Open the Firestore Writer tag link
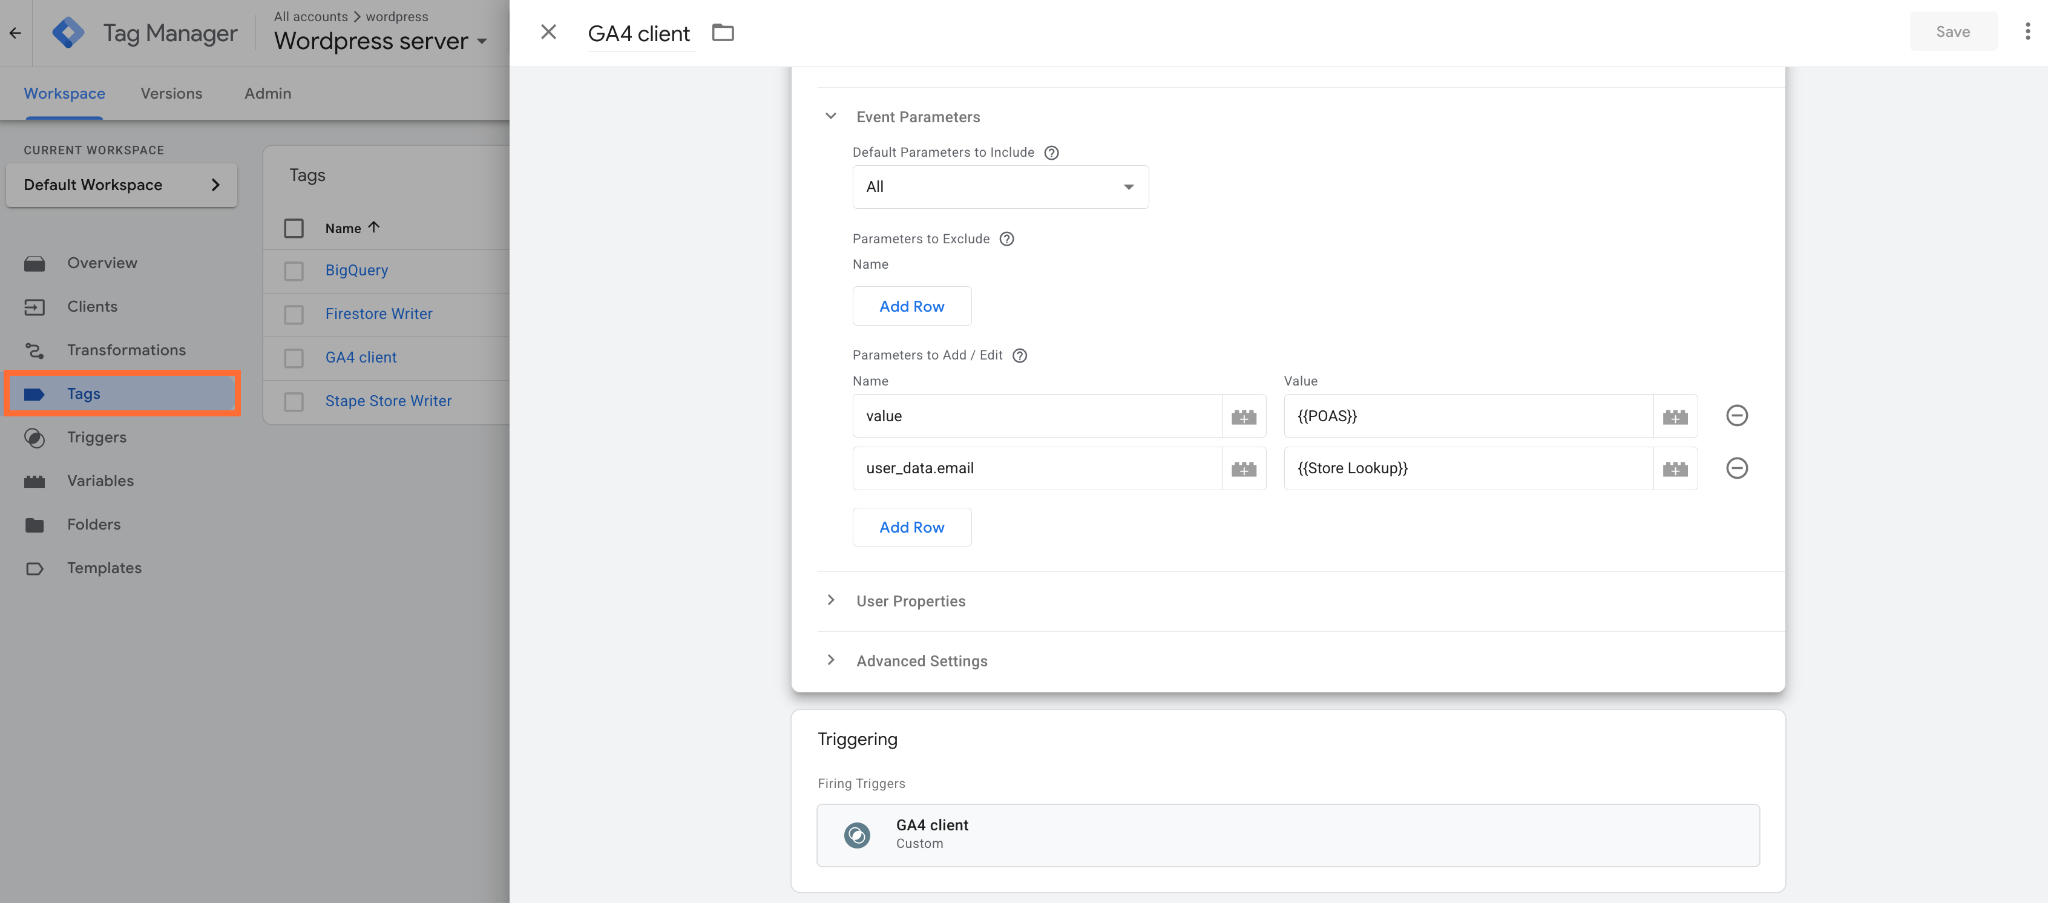 coord(379,314)
